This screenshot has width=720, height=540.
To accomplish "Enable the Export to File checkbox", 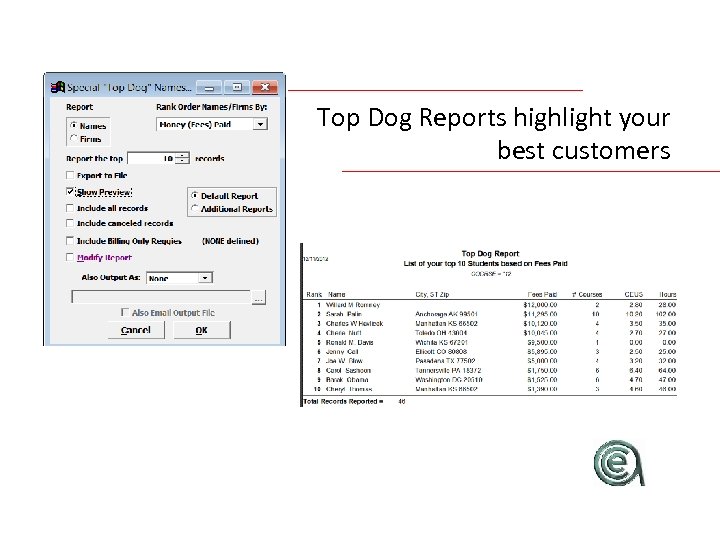I will (70, 175).
